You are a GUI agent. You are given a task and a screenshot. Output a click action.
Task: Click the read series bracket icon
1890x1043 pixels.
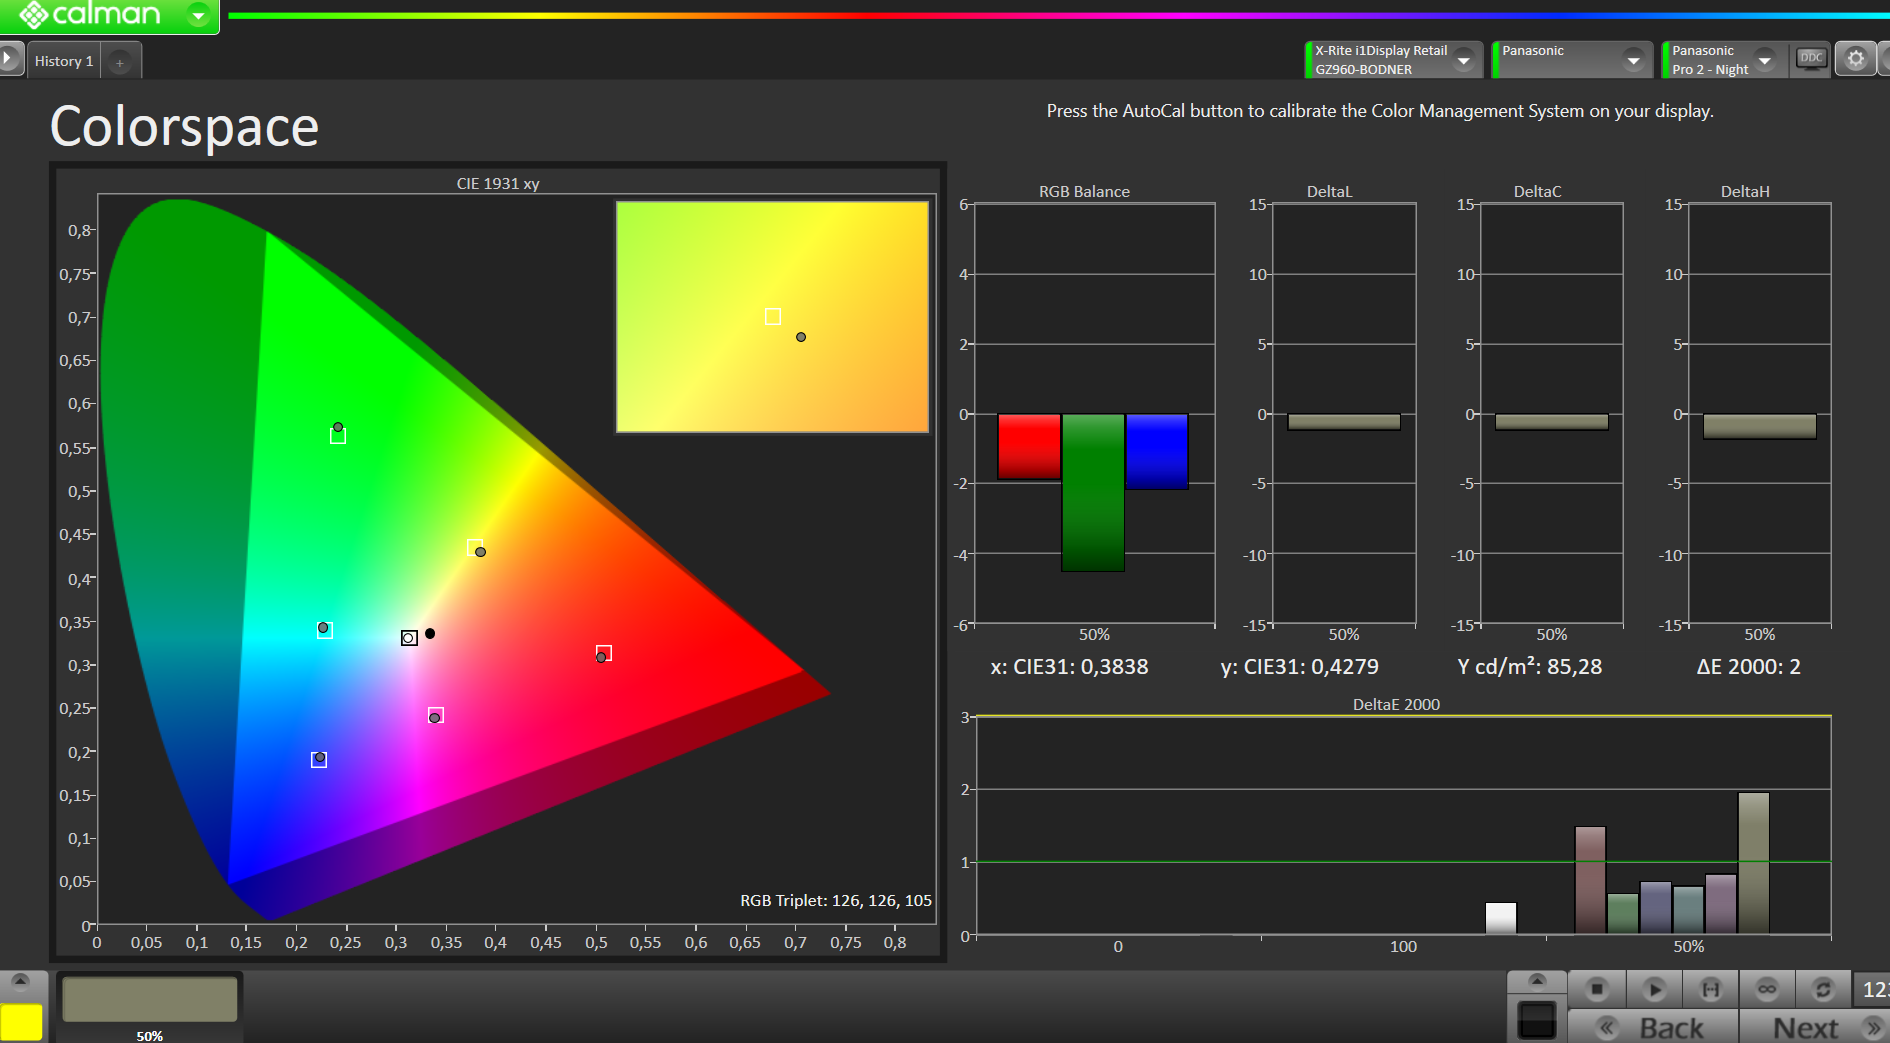pyautogui.click(x=1711, y=989)
